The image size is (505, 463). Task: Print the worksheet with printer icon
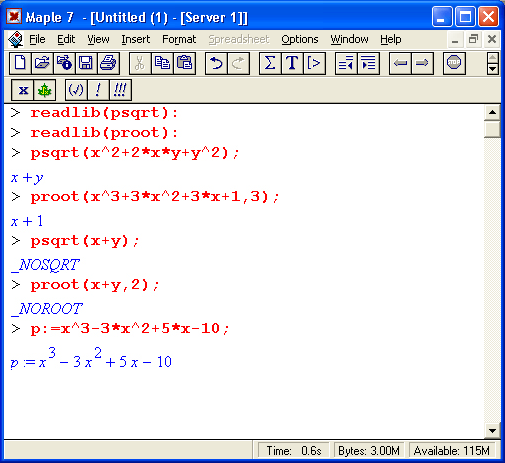tap(108, 63)
